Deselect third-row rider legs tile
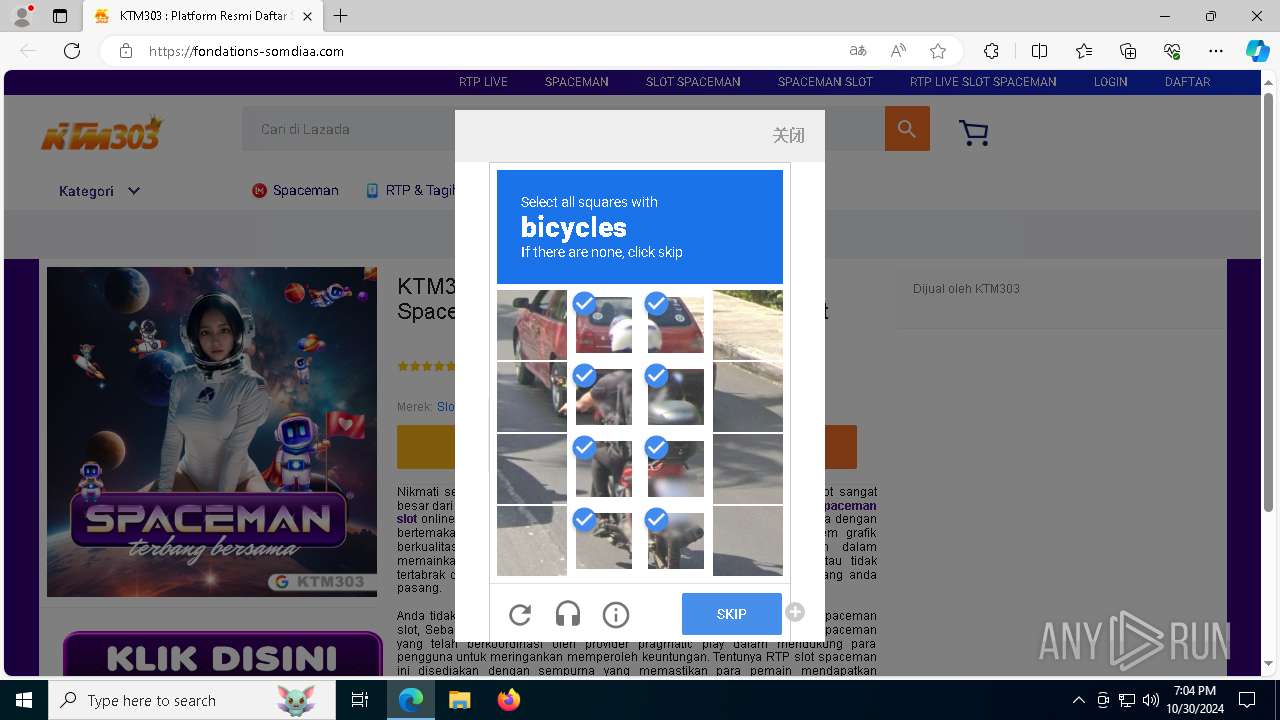This screenshot has width=1280, height=720. pos(604,469)
